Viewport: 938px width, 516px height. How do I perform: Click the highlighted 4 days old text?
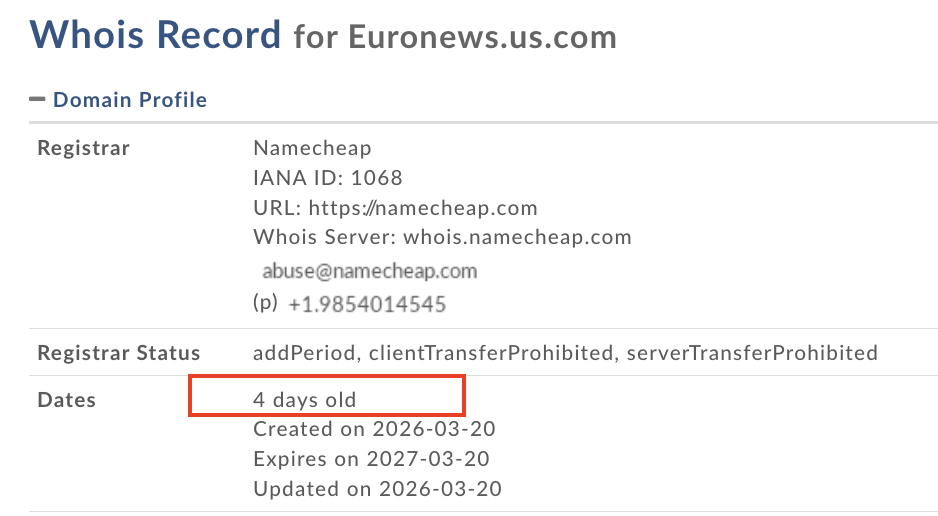pyautogui.click(x=305, y=400)
